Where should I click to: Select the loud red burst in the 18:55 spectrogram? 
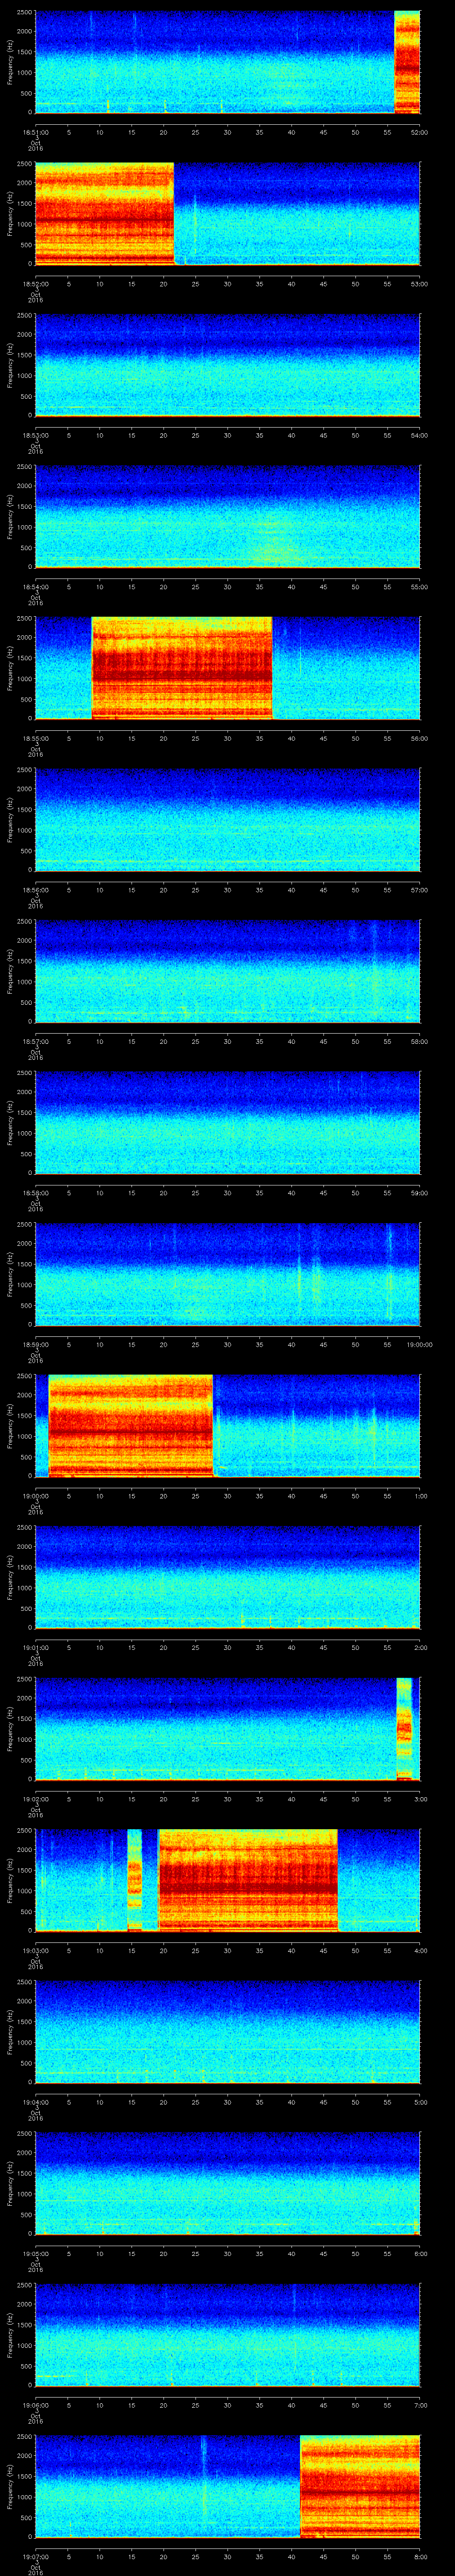[x=181, y=668]
